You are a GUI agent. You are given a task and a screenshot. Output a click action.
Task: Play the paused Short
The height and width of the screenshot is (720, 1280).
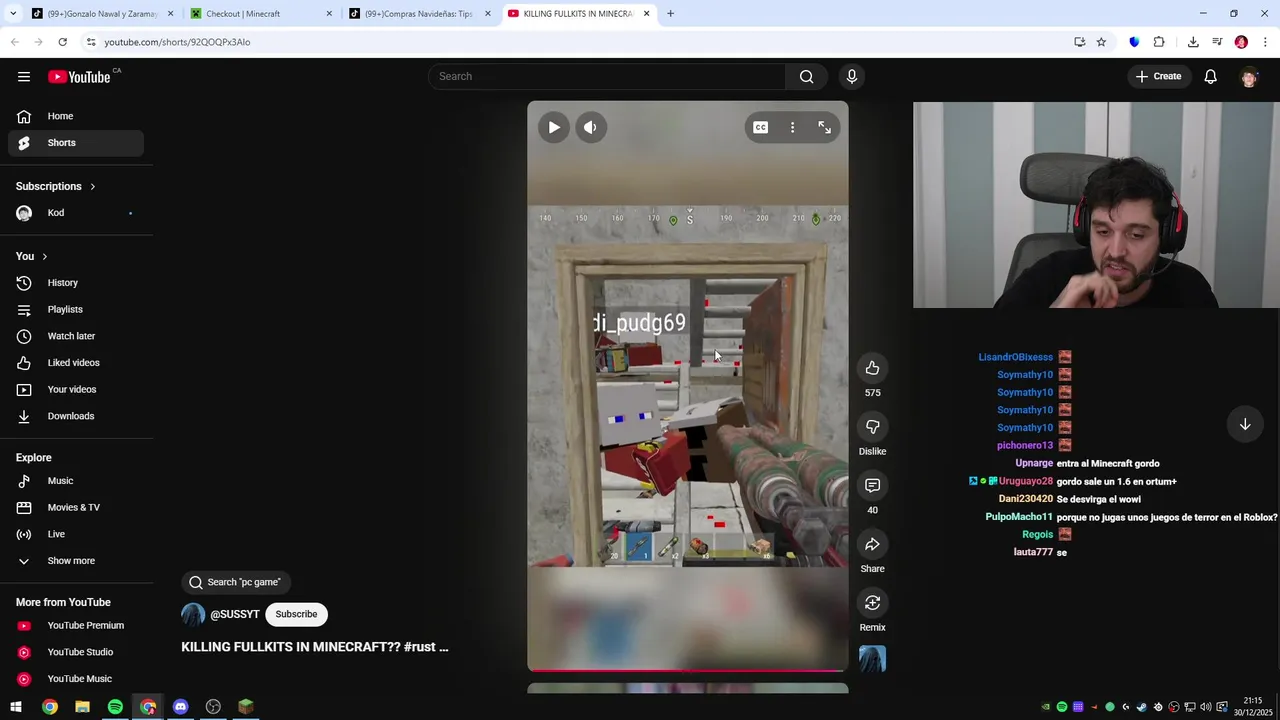pos(554,127)
